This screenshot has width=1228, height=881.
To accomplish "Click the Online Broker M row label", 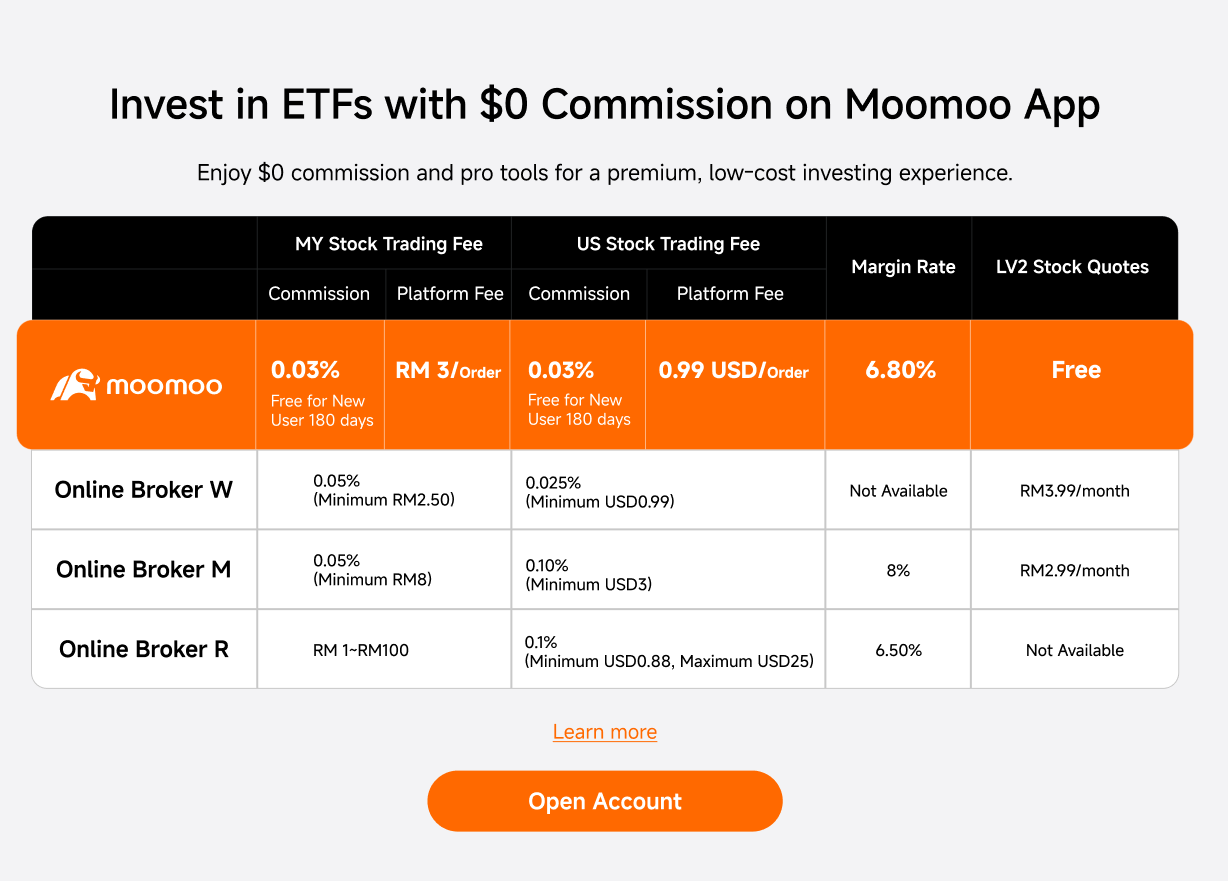I will (144, 570).
